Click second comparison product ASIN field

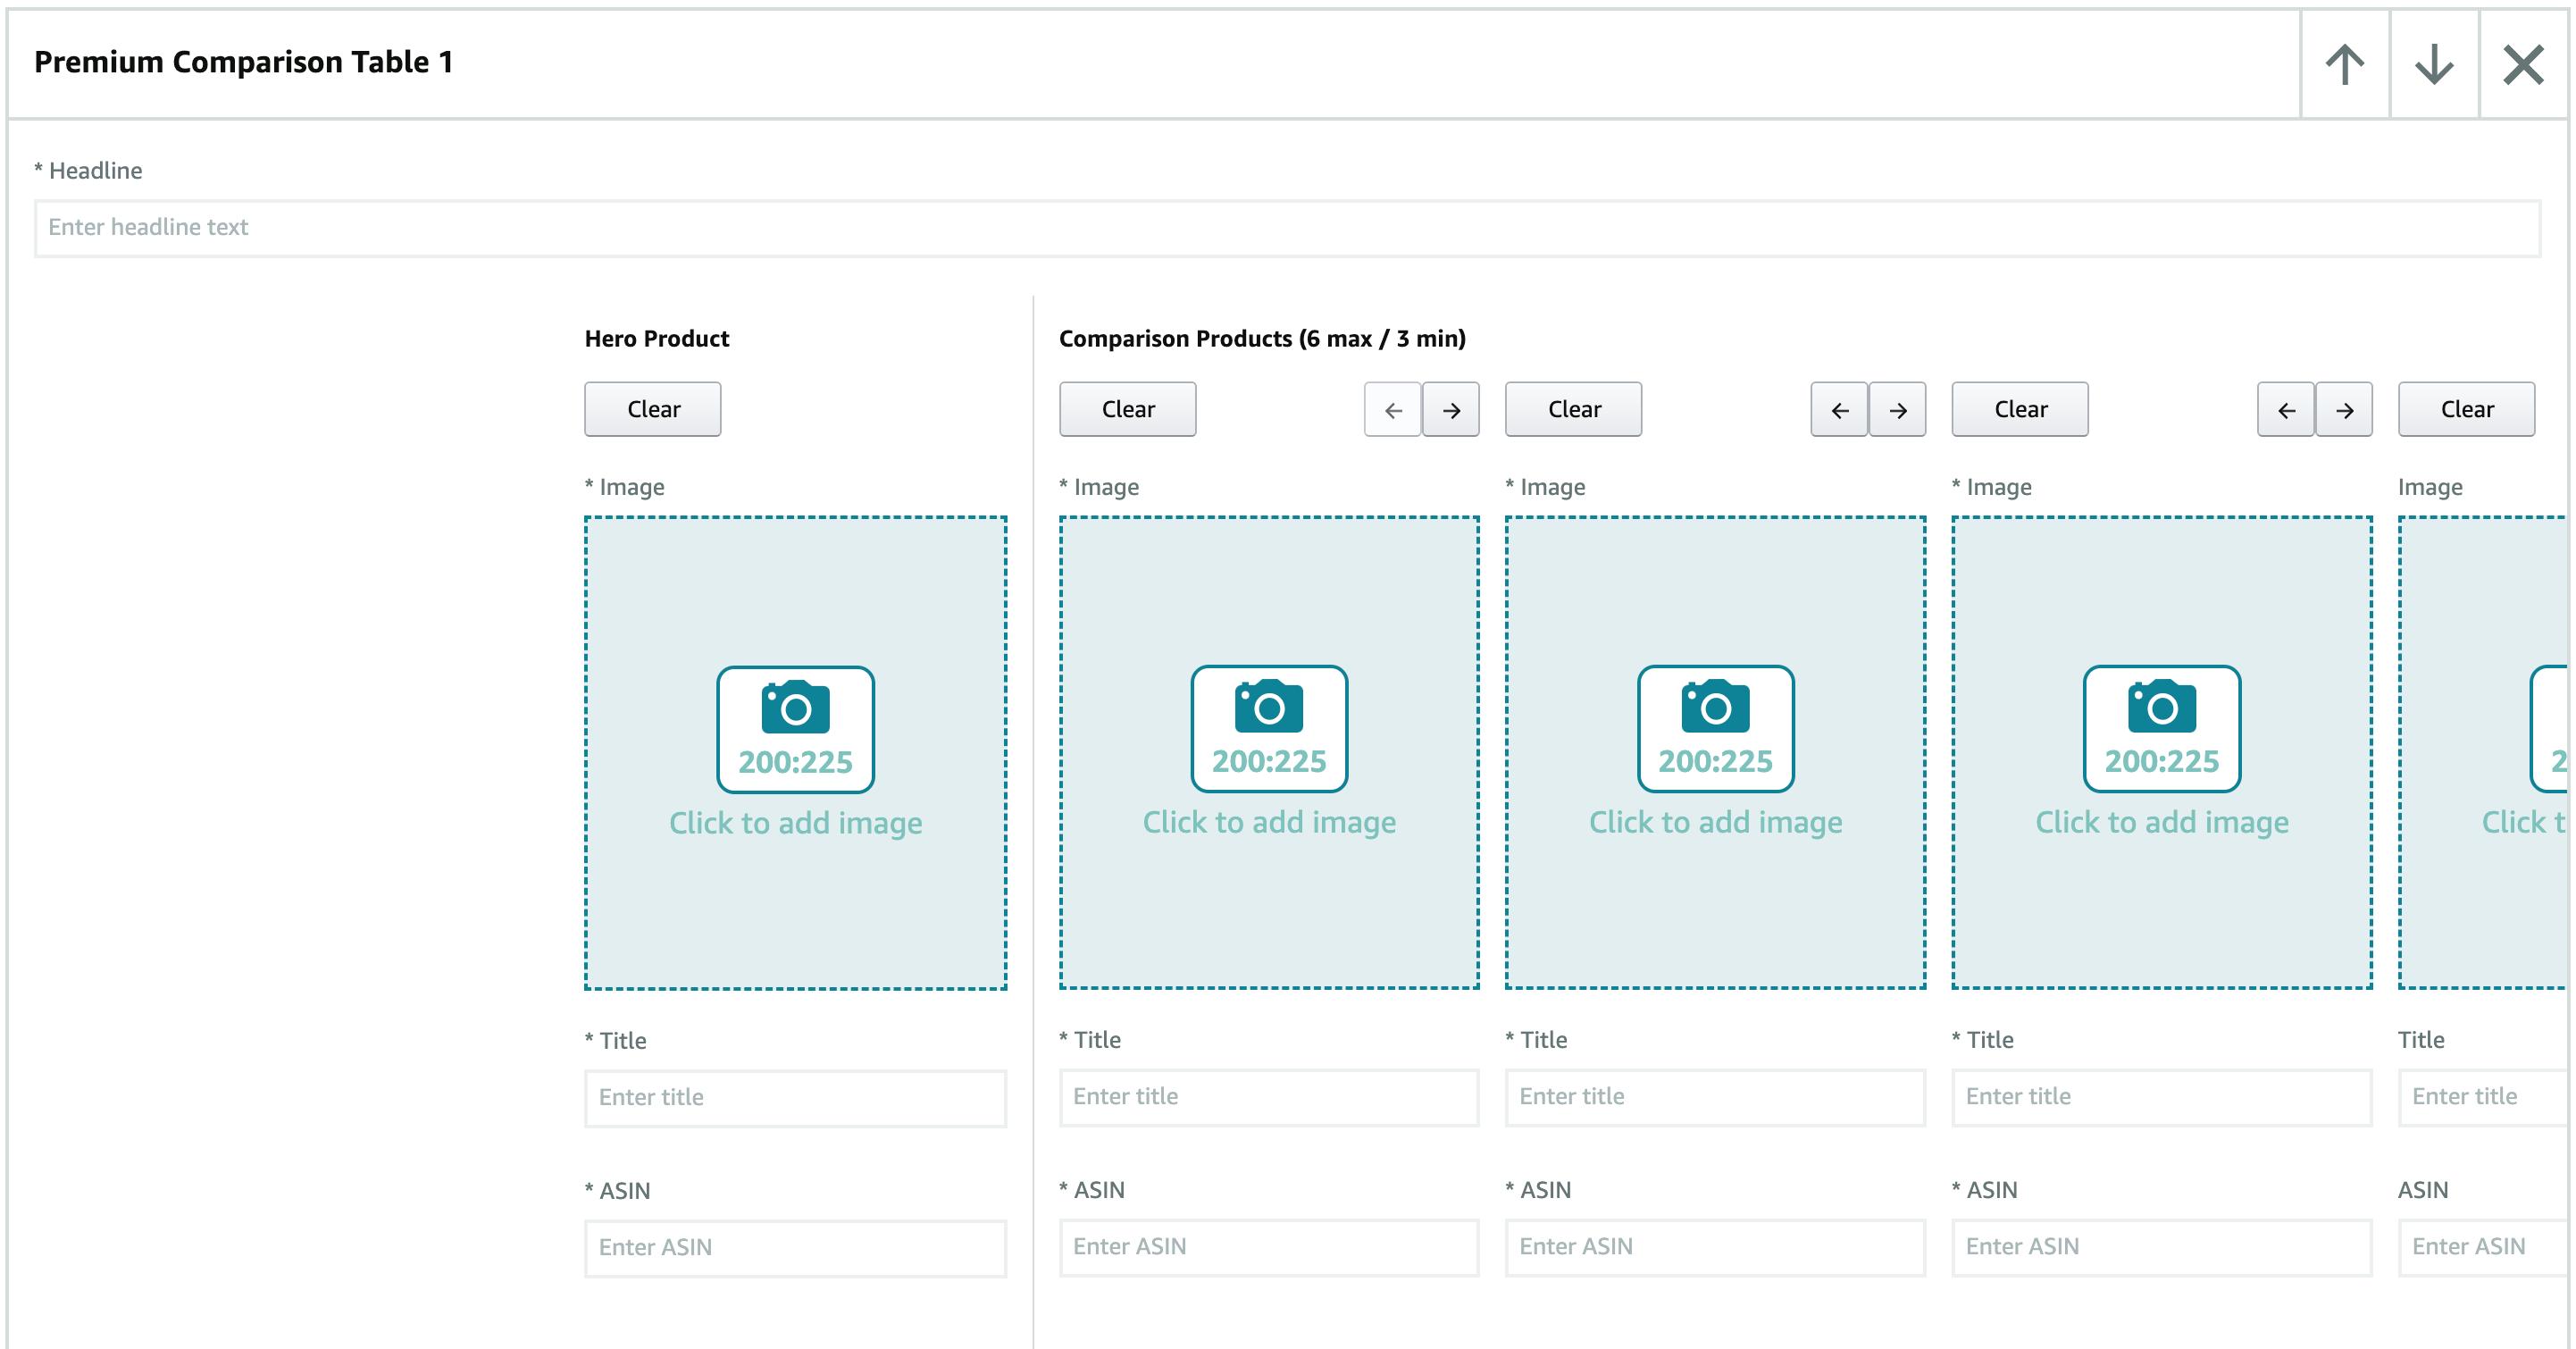(x=1715, y=1247)
